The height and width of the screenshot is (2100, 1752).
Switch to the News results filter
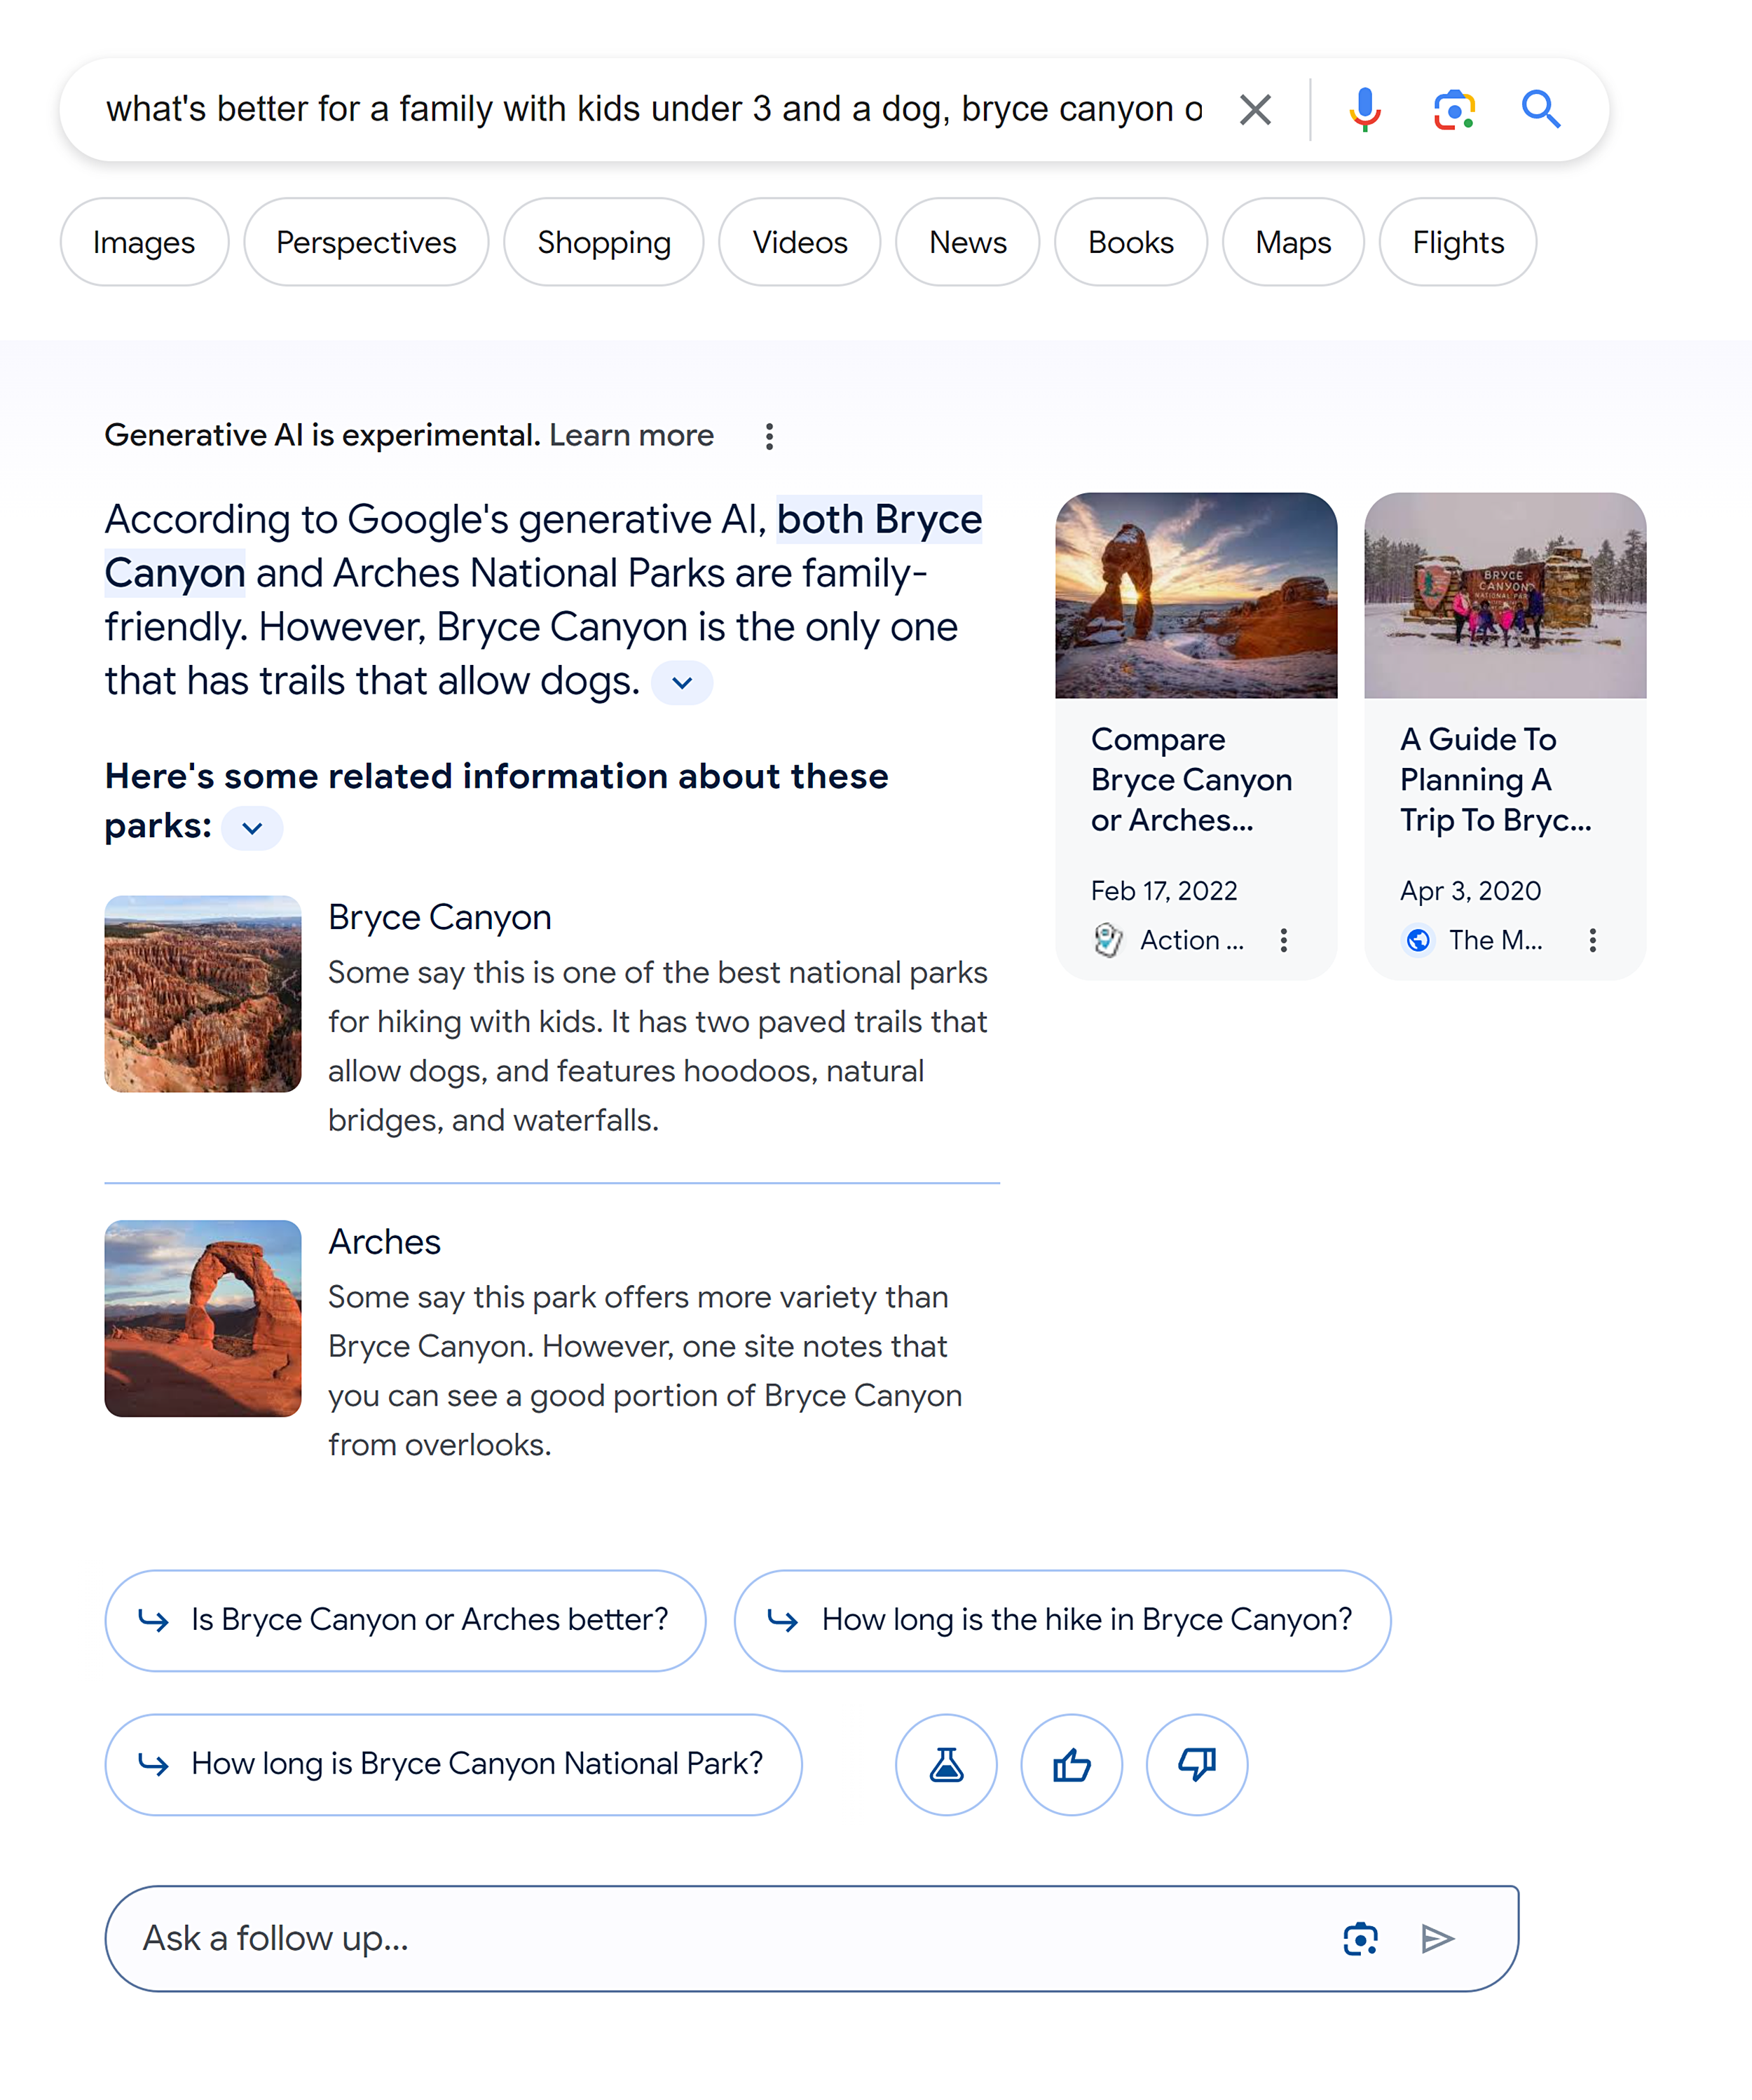[x=966, y=241]
